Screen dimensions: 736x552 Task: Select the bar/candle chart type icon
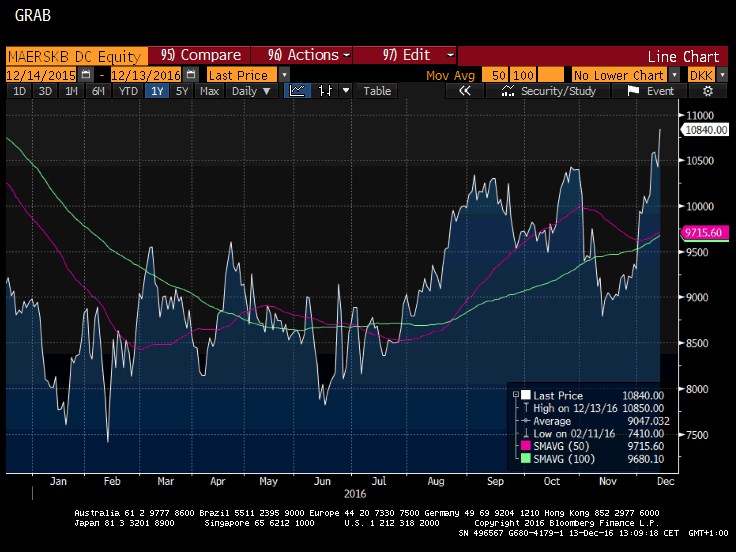click(325, 91)
